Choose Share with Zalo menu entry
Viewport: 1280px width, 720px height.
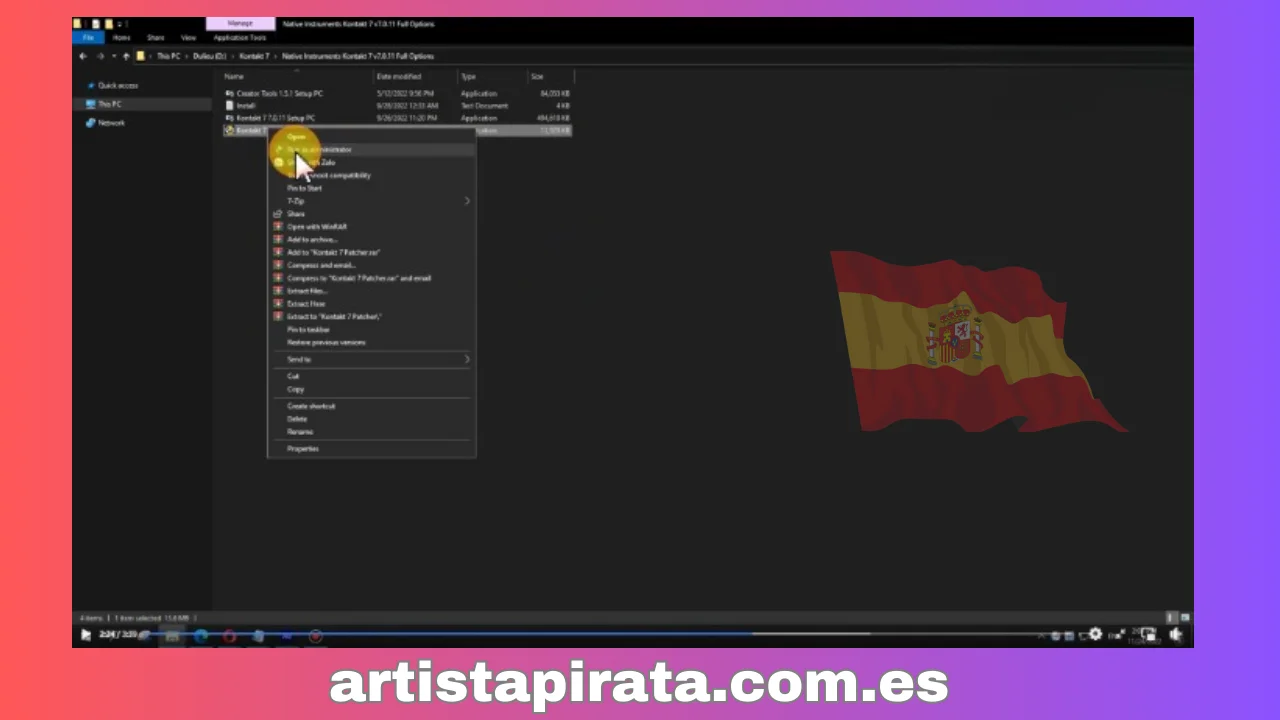click(x=372, y=162)
